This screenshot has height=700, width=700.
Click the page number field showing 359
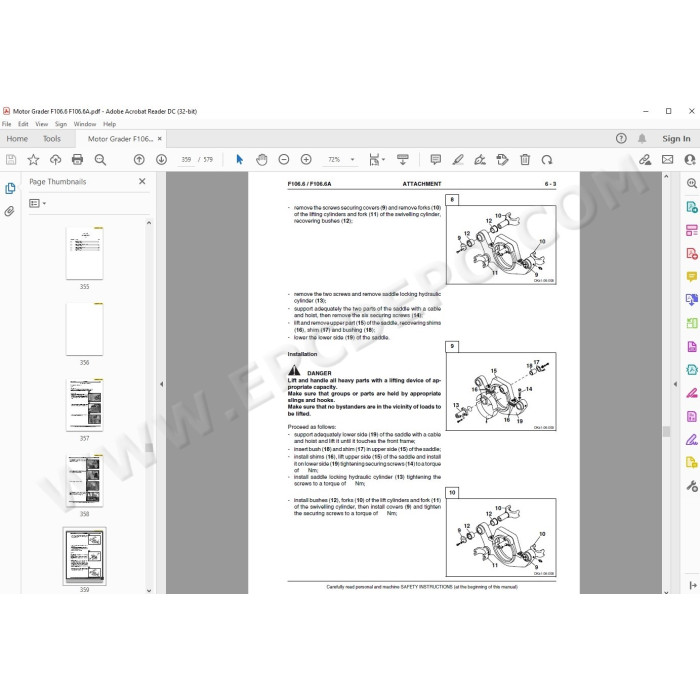(x=186, y=159)
